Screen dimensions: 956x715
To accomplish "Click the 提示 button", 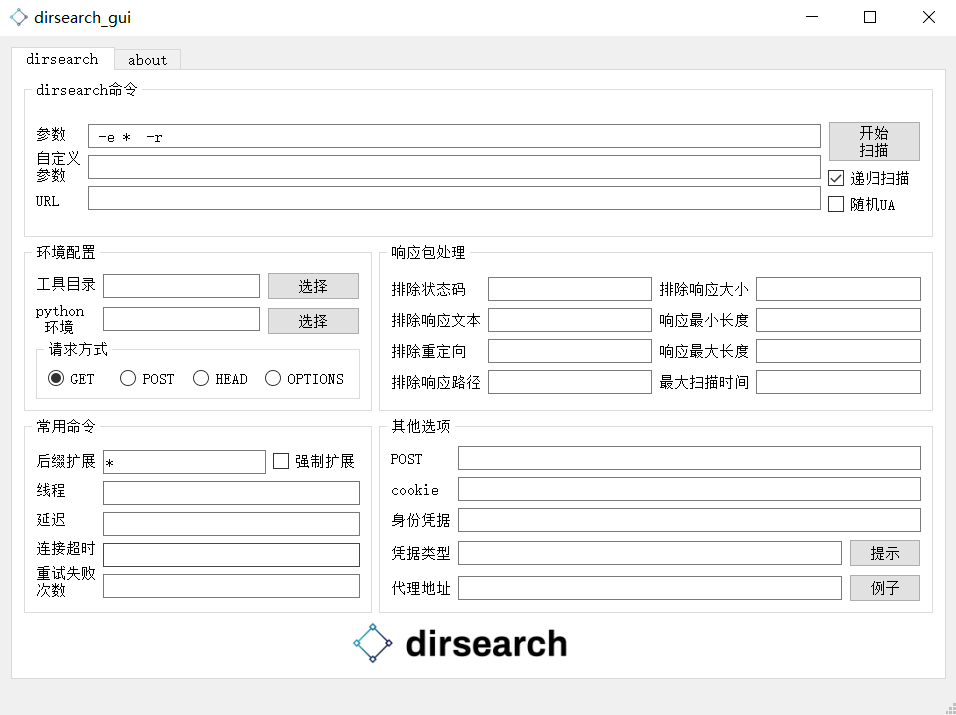I will point(885,553).
